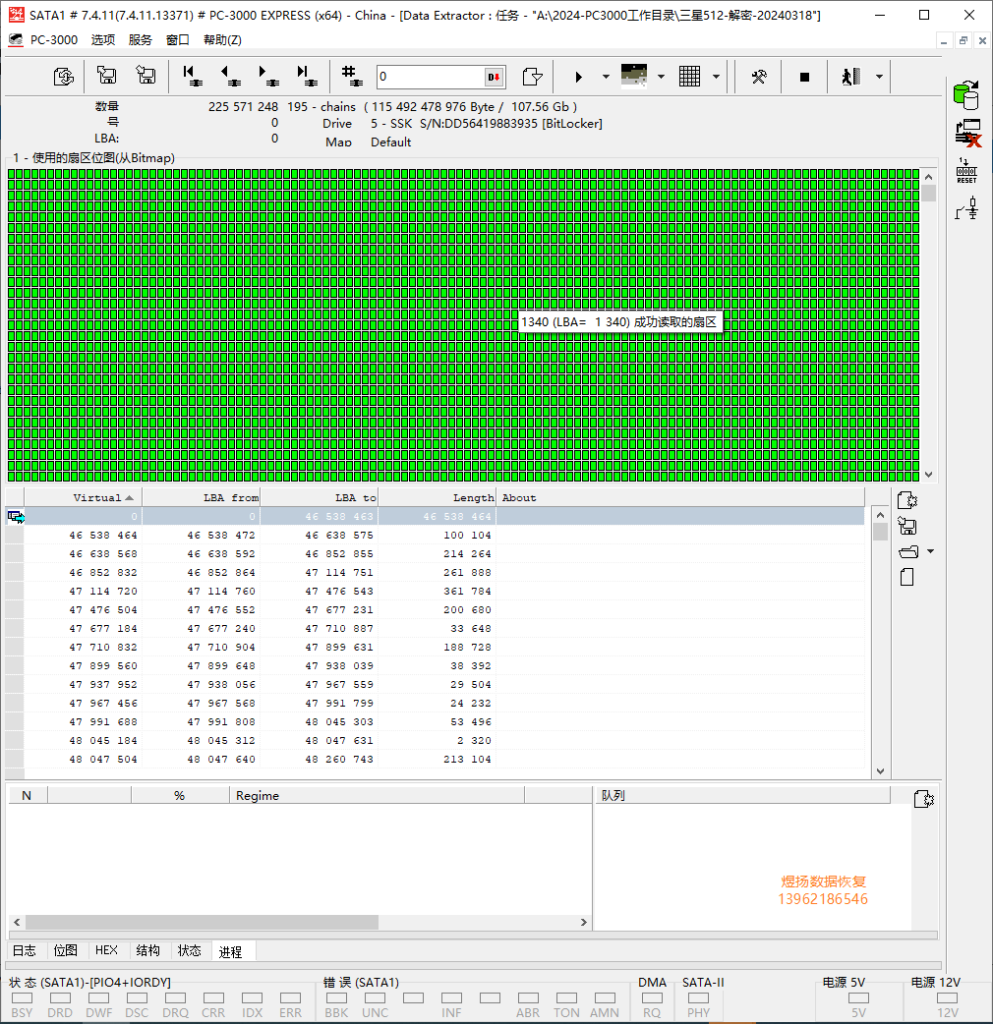Viewport: 993px width, 1024px height.
Task: Stop the process with square stop button
Action: click(804, 77)
